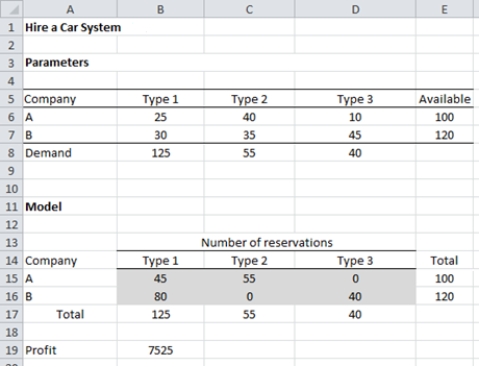Select Available value 100 in row 6
Image resolution: width=479 pixels, height=367 pixels.
click(444, 117)
